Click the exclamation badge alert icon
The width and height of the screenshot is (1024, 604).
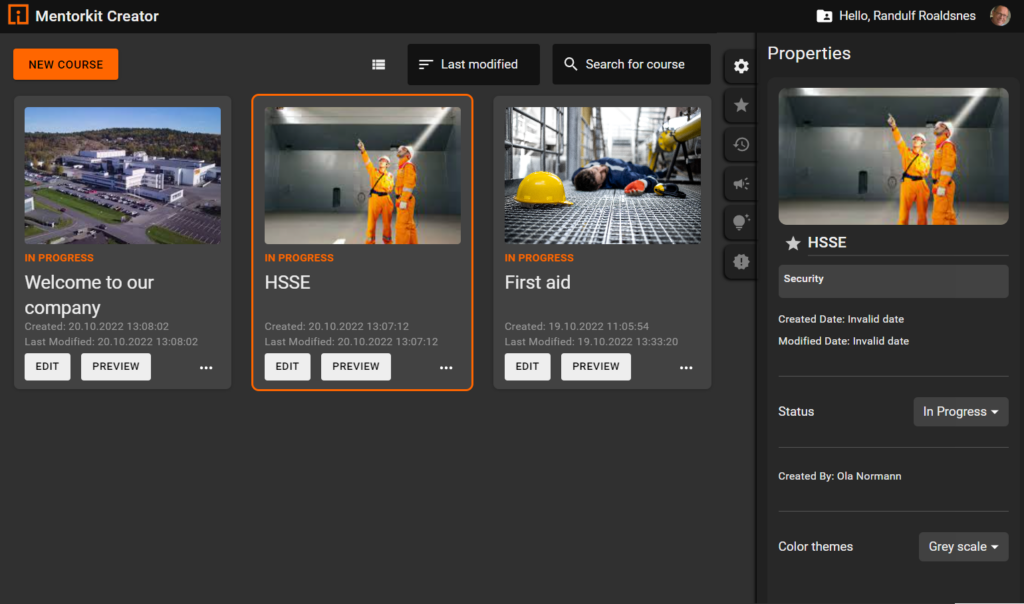[x=741, y=261]
